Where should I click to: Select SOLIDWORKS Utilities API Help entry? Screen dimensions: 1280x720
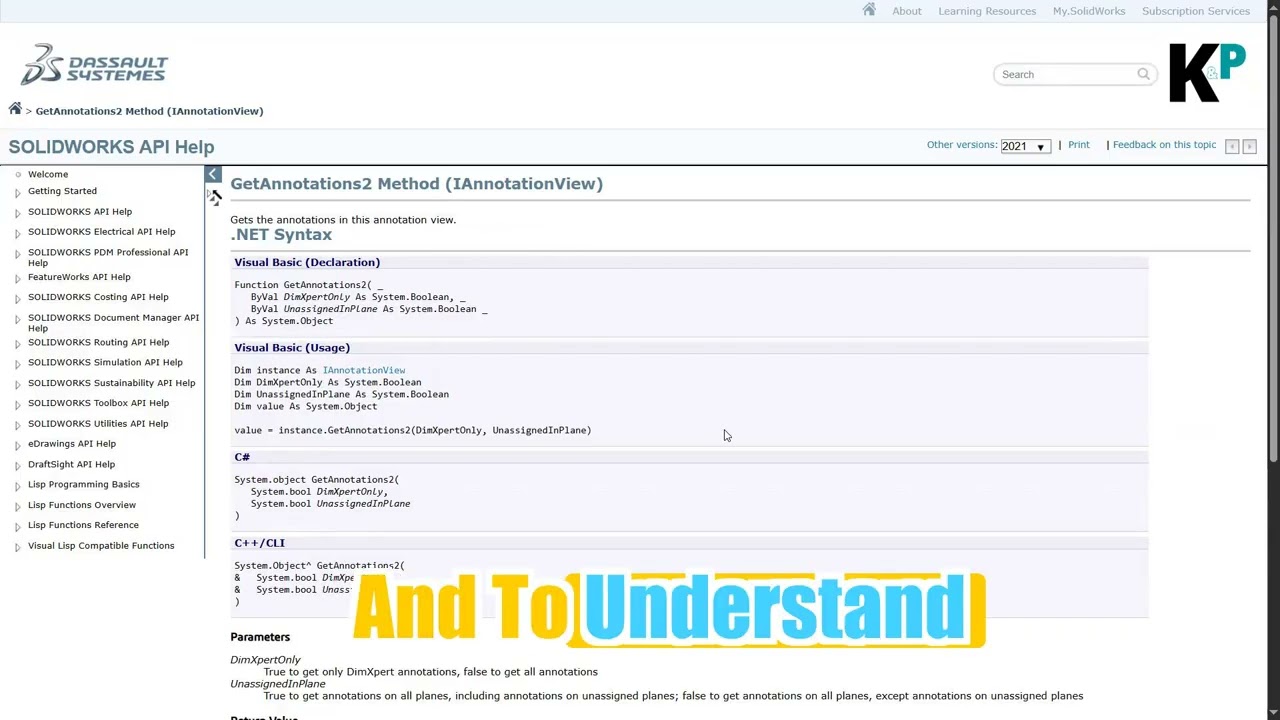tap(98, 424)
